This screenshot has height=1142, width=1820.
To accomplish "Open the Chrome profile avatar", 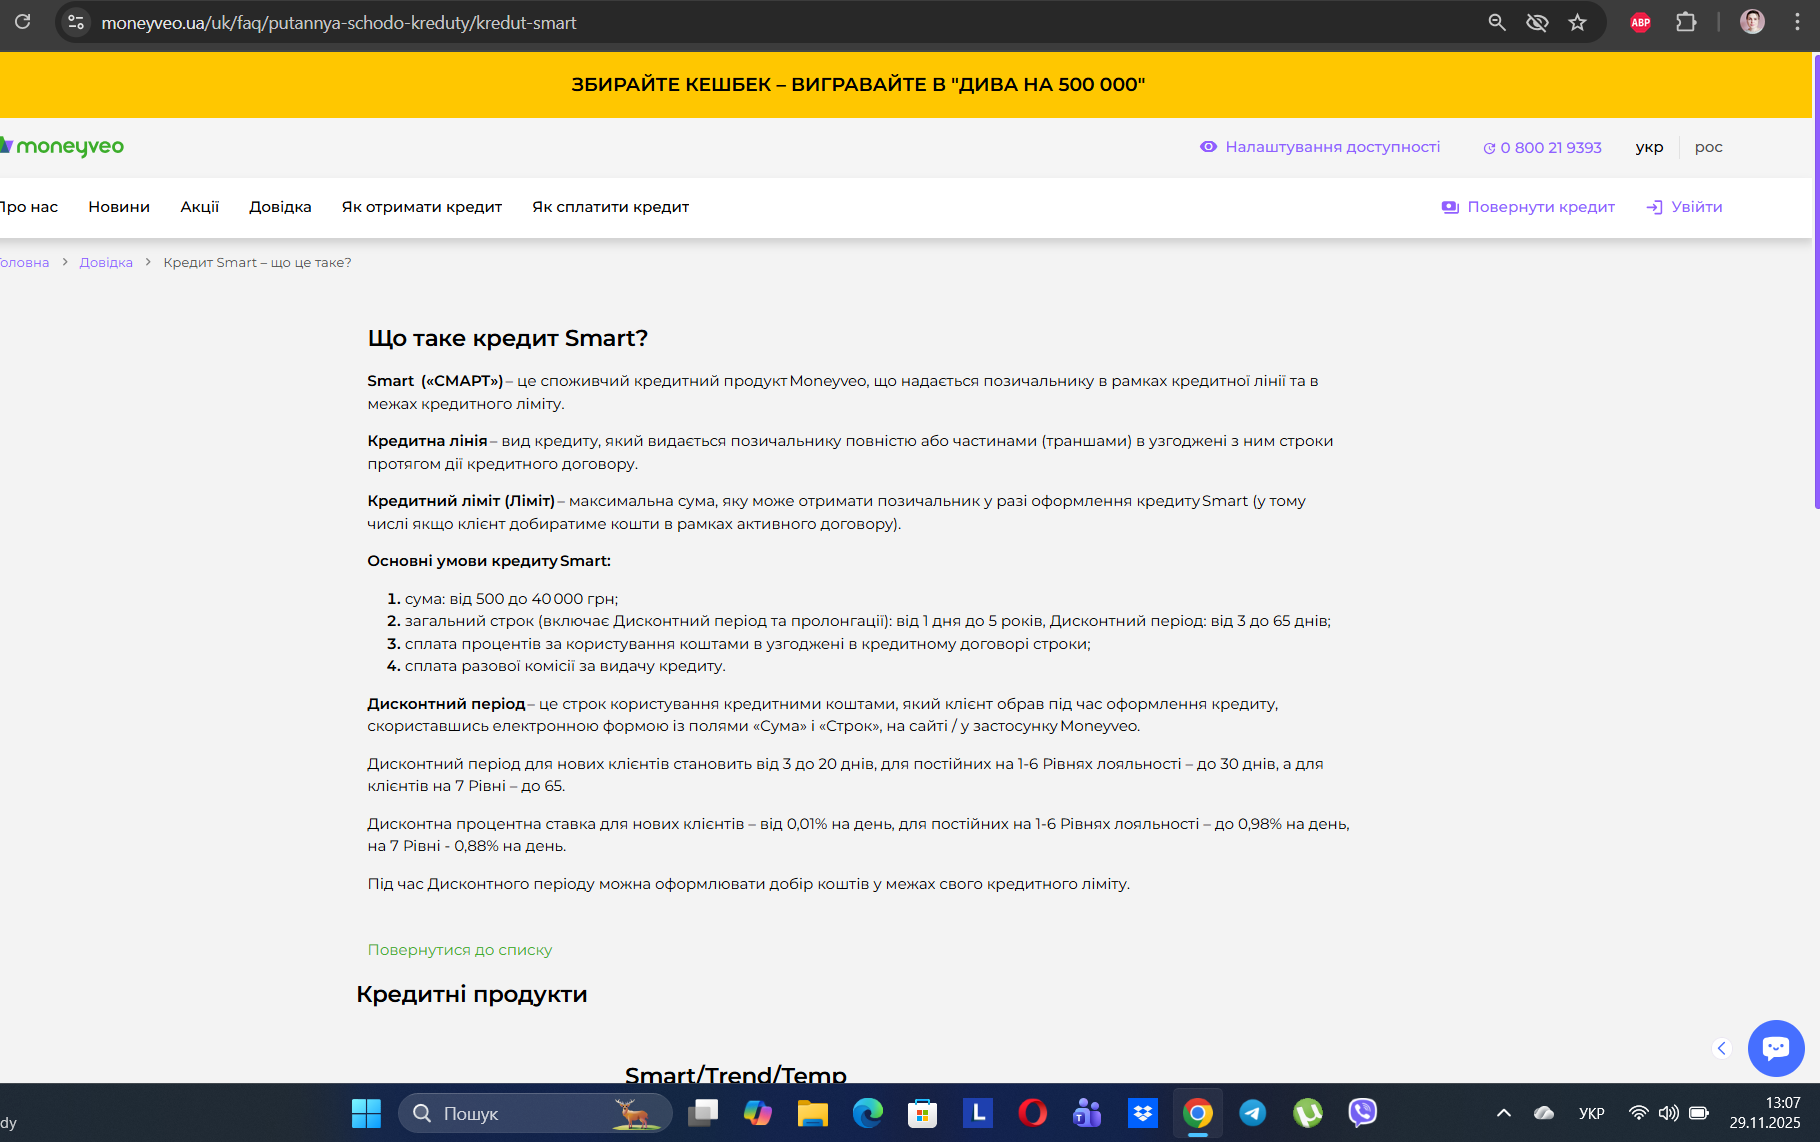I will click(1752, 22).
